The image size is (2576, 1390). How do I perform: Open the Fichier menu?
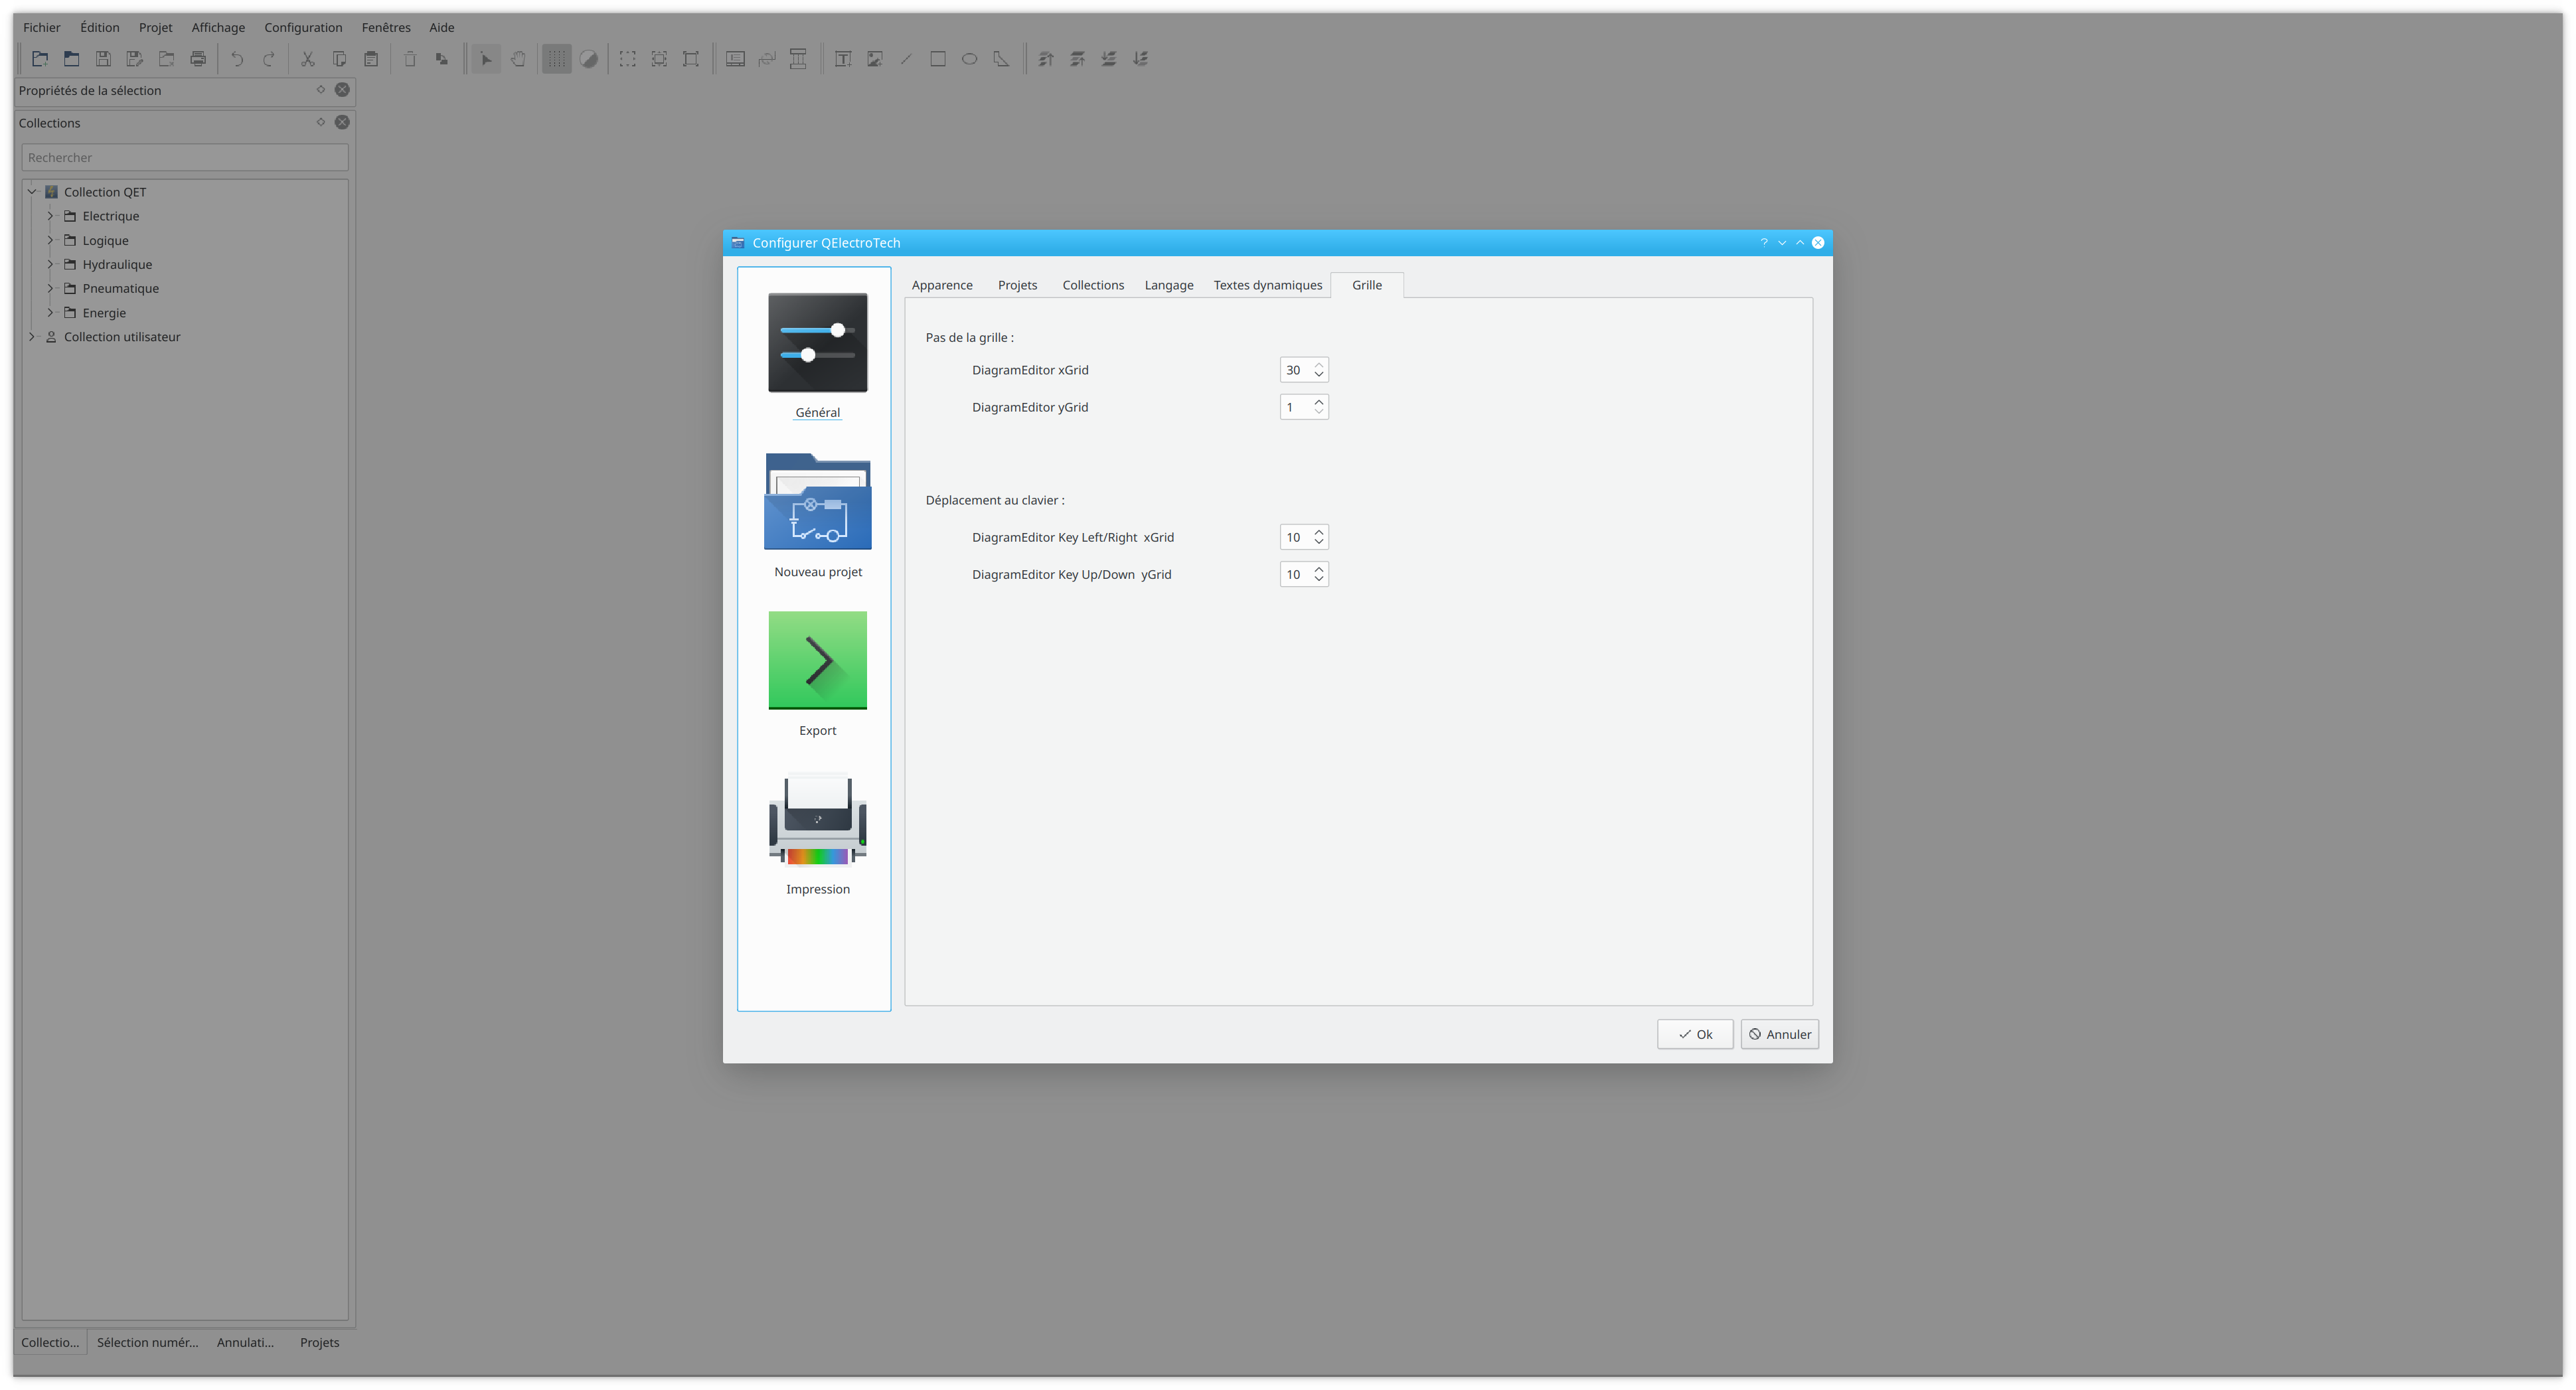coord(42,27)
